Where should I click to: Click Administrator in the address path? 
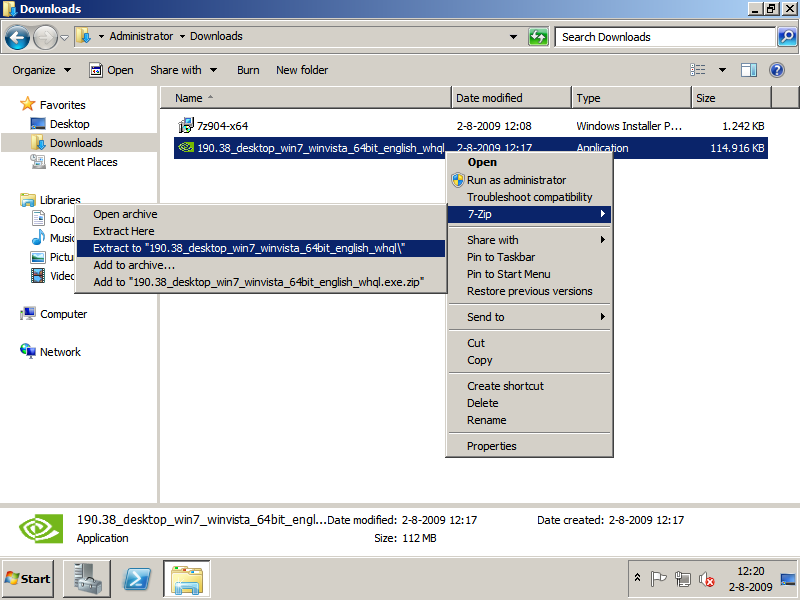click(x=141, y=36)
